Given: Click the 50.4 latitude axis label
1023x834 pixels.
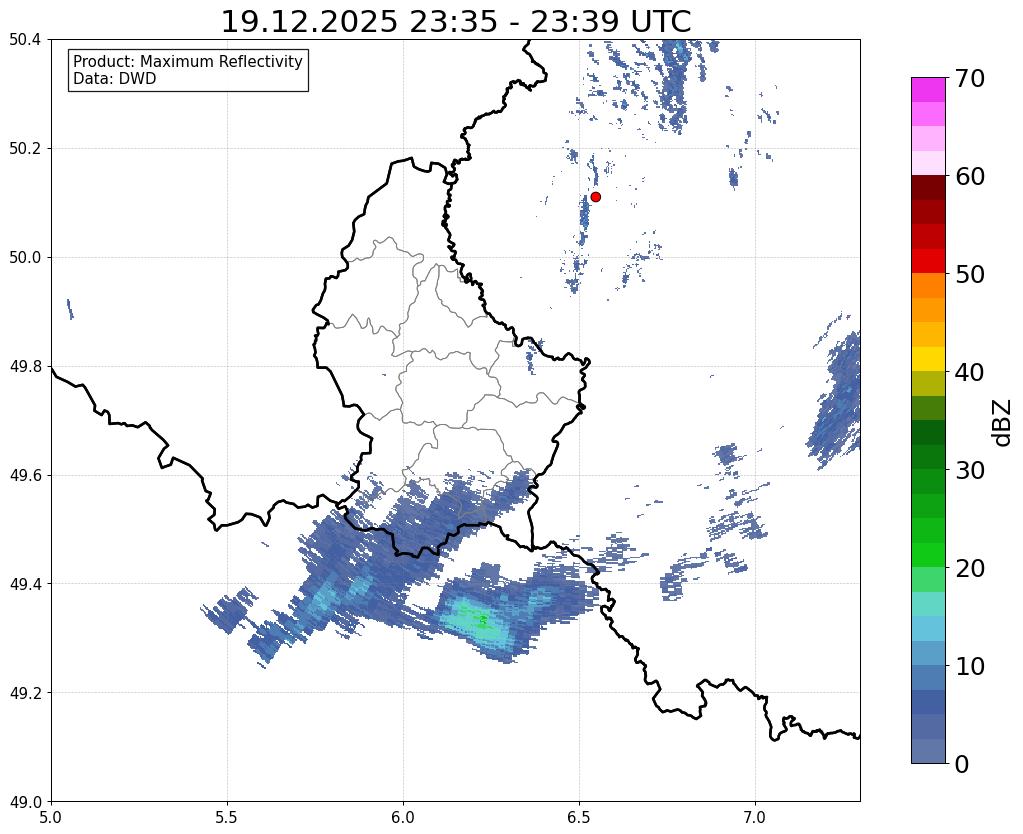Looking at the screenshot, I should pos(25,40).
